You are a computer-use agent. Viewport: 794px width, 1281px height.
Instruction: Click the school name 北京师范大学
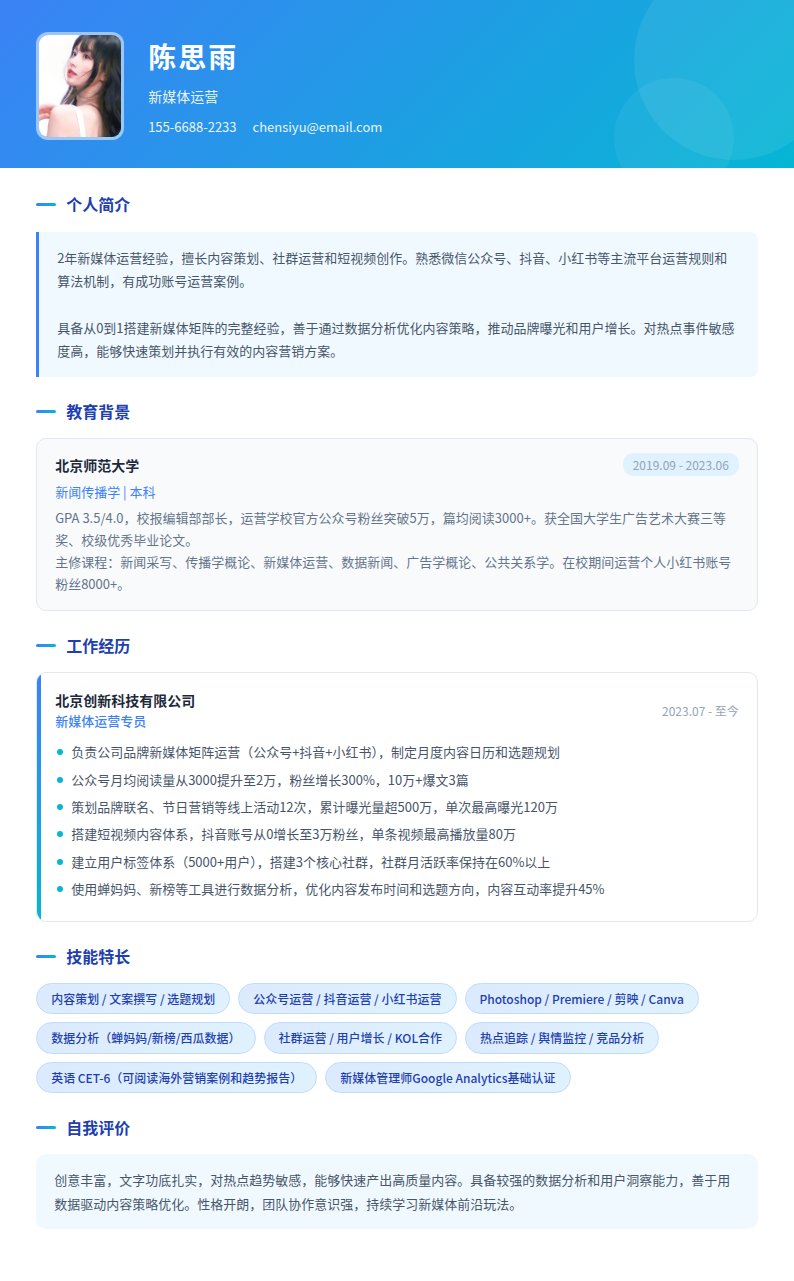(x=97, y=466)
